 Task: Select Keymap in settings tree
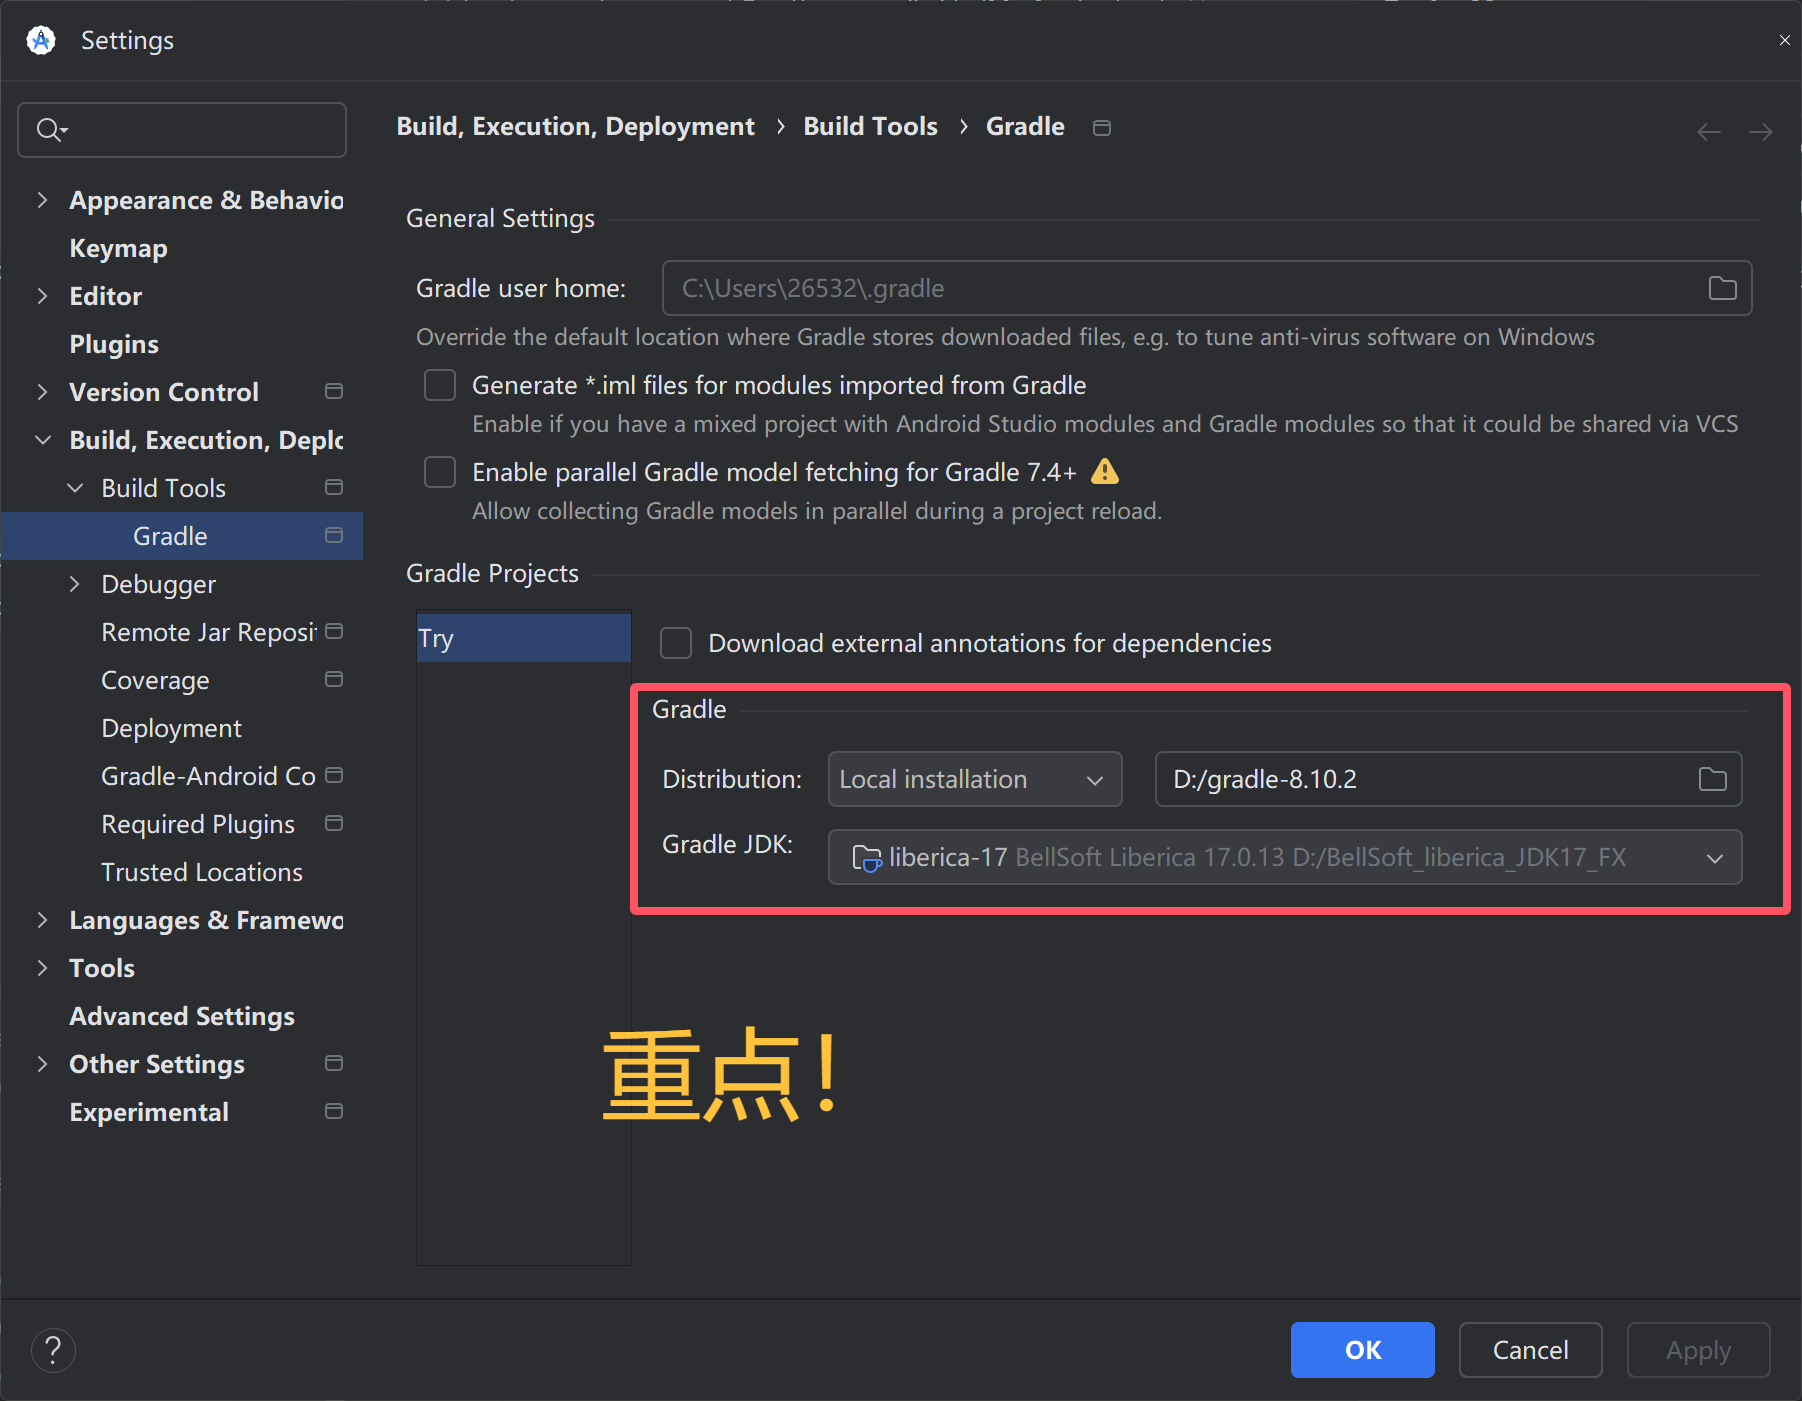point(118,248)
